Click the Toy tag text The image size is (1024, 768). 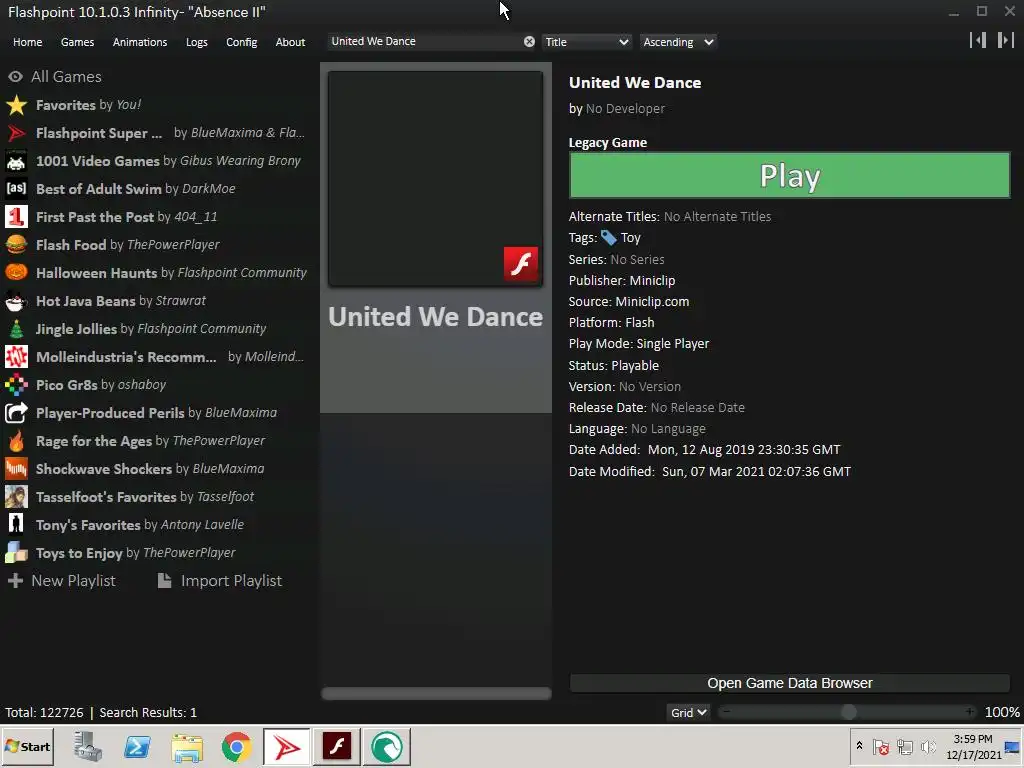[x=630, y=238]
